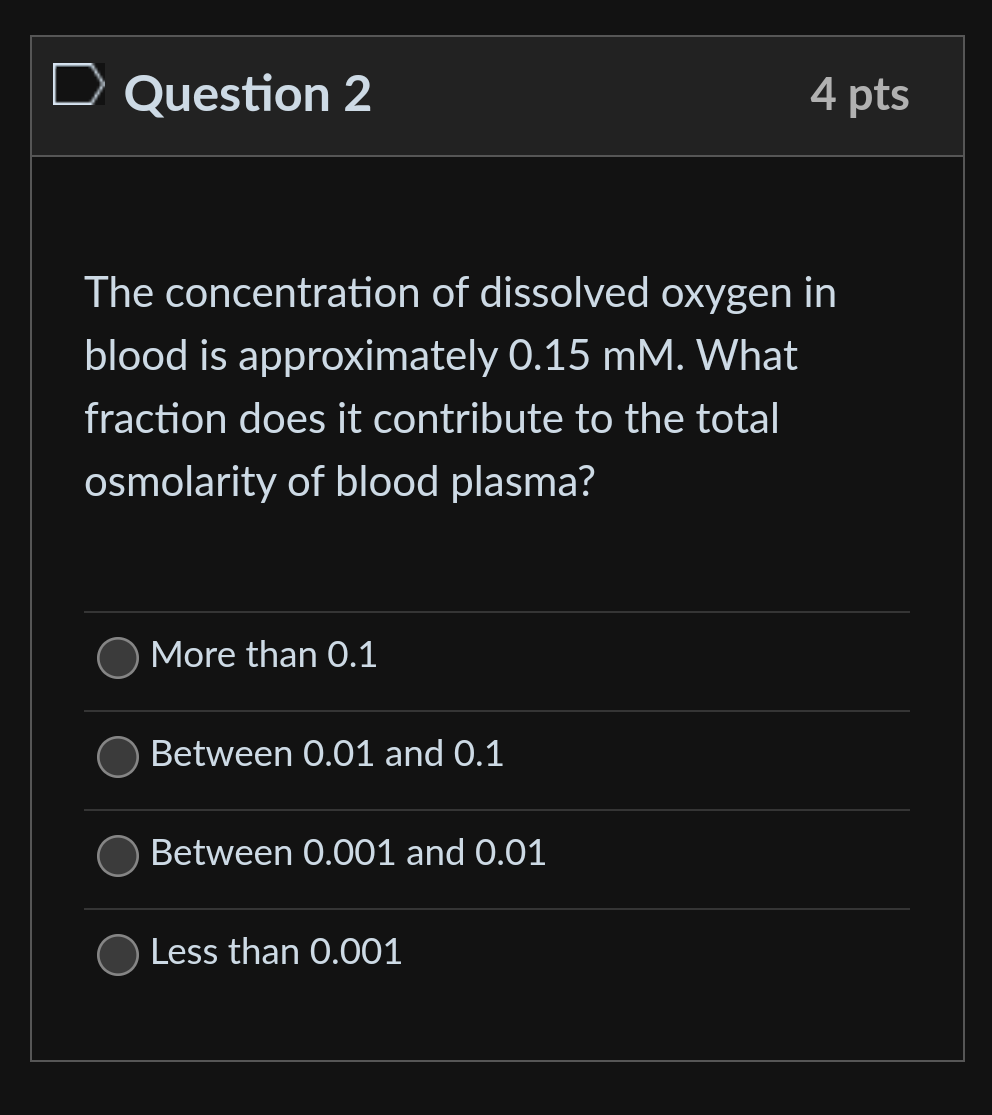This screenshot has height=1115, width=992.
Task: Click the question text about dissolved oxygen
Action: point(460,387)
